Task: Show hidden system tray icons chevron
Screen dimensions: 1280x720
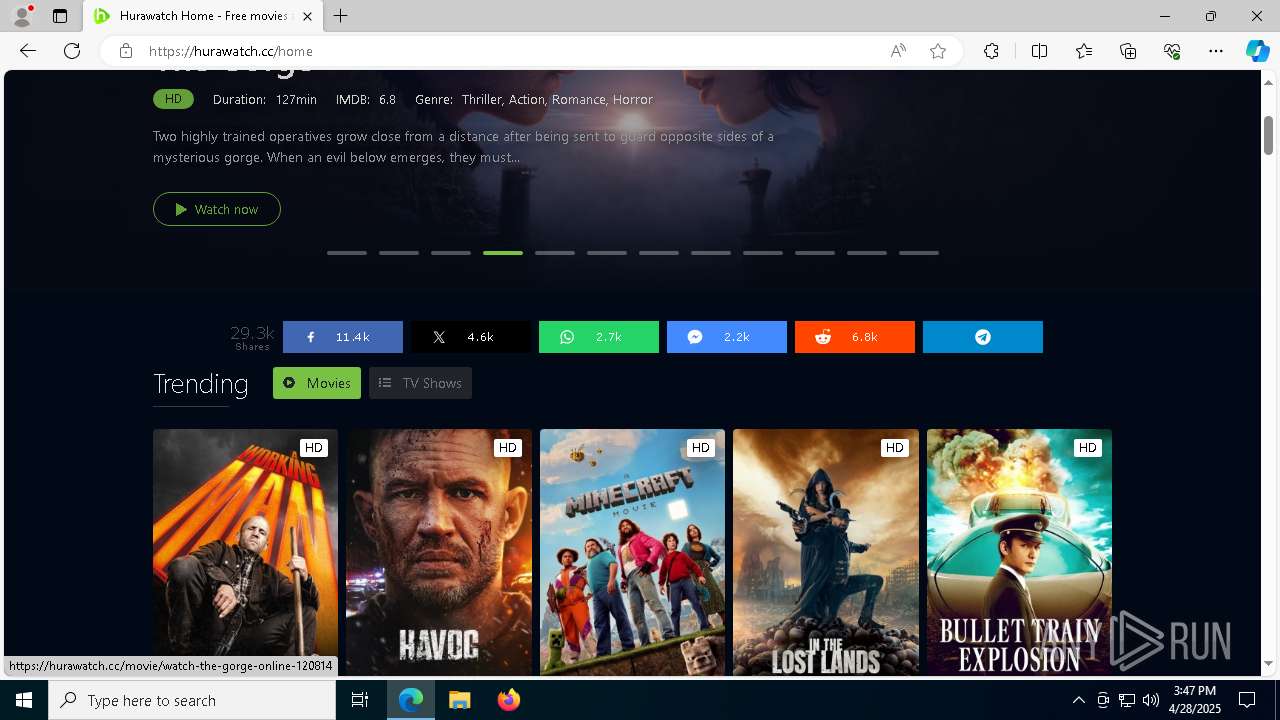Action: [x=1078, y=700]
